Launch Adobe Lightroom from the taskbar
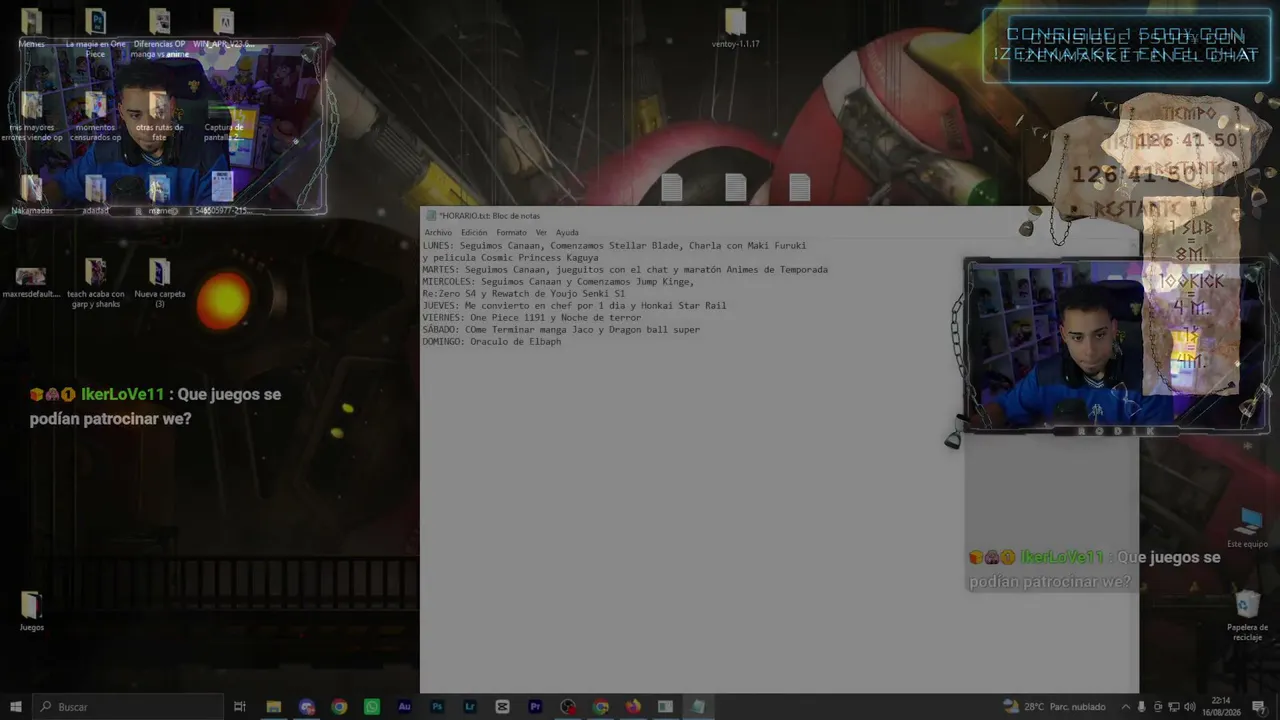Screen dimensions: 1280x720 470,707
